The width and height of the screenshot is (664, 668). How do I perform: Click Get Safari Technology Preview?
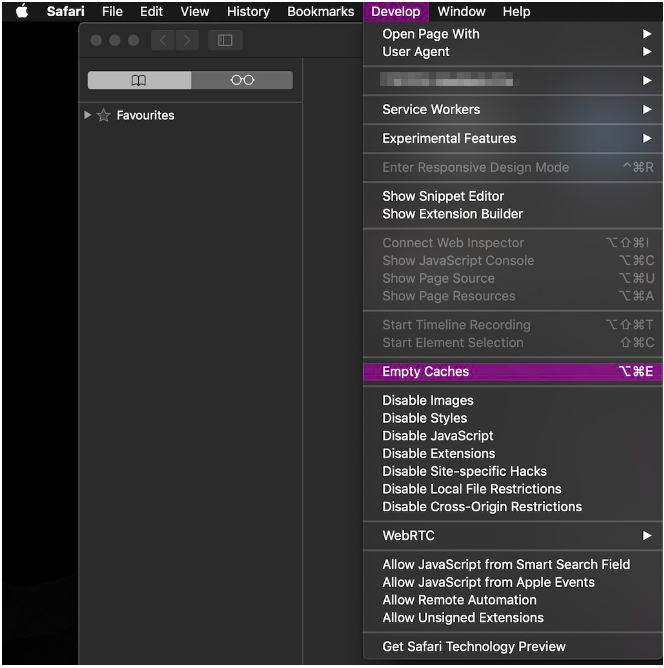pyautogui.click(x=473, y=646)
